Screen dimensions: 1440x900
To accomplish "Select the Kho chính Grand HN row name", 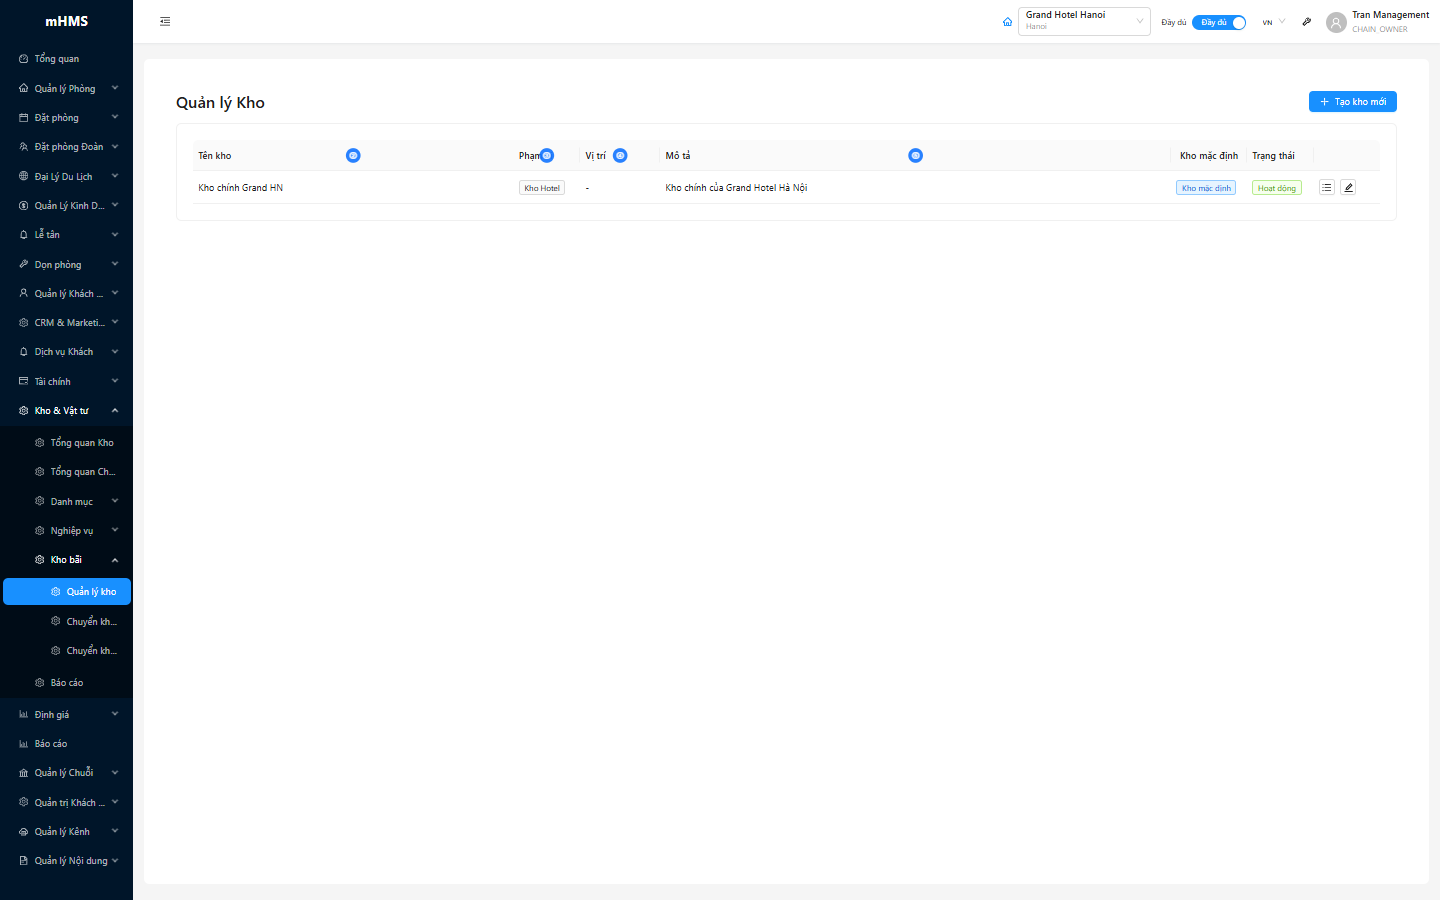I will click(x=240, y=188).
